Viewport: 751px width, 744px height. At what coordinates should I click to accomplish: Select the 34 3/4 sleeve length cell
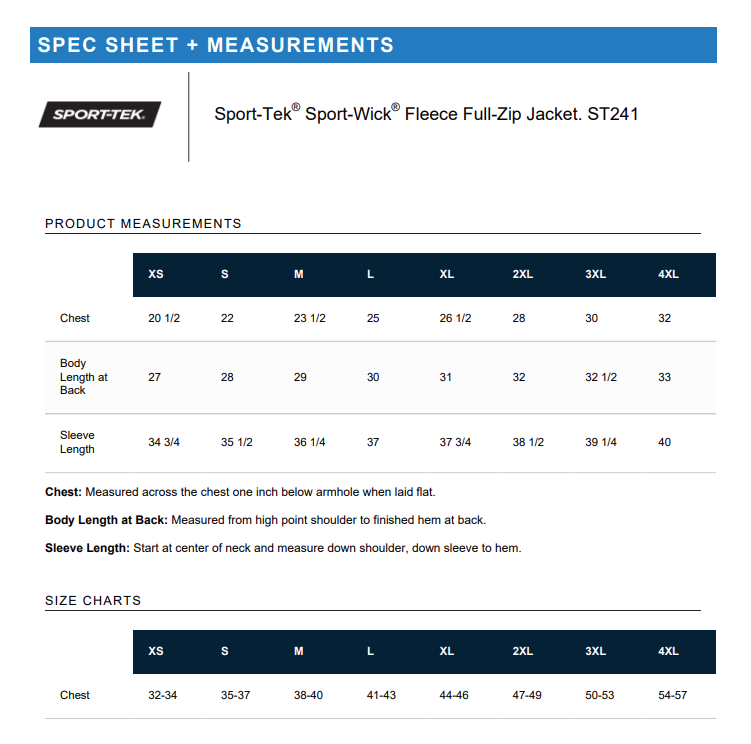(164, 442)
